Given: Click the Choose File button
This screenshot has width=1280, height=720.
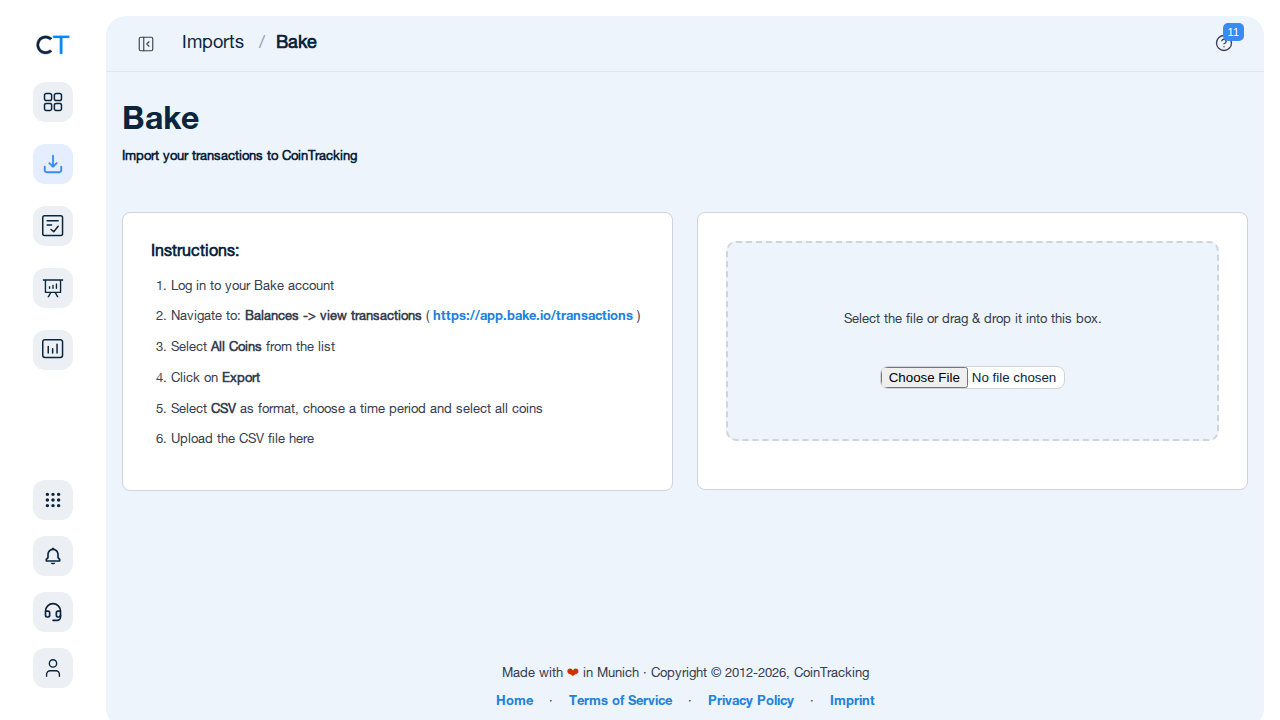Looking at the screenshot, I should pyautogui.click(x=924, y=377).
